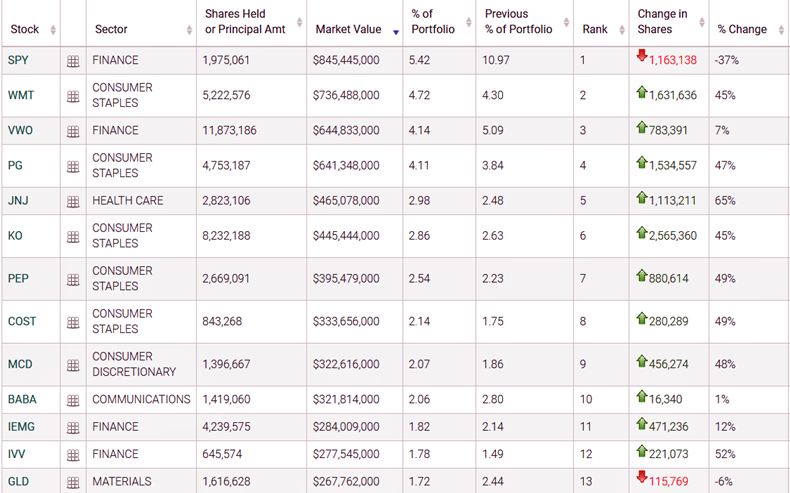Click green up arrow in BABA row
Viewport: 790px width, 493px height.
click(x=642, y=396)
